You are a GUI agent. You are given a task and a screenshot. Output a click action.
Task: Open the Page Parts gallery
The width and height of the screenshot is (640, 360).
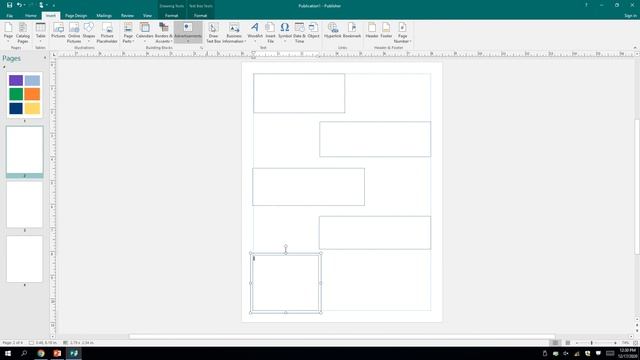pyautogui.click(x=128, y=33)
